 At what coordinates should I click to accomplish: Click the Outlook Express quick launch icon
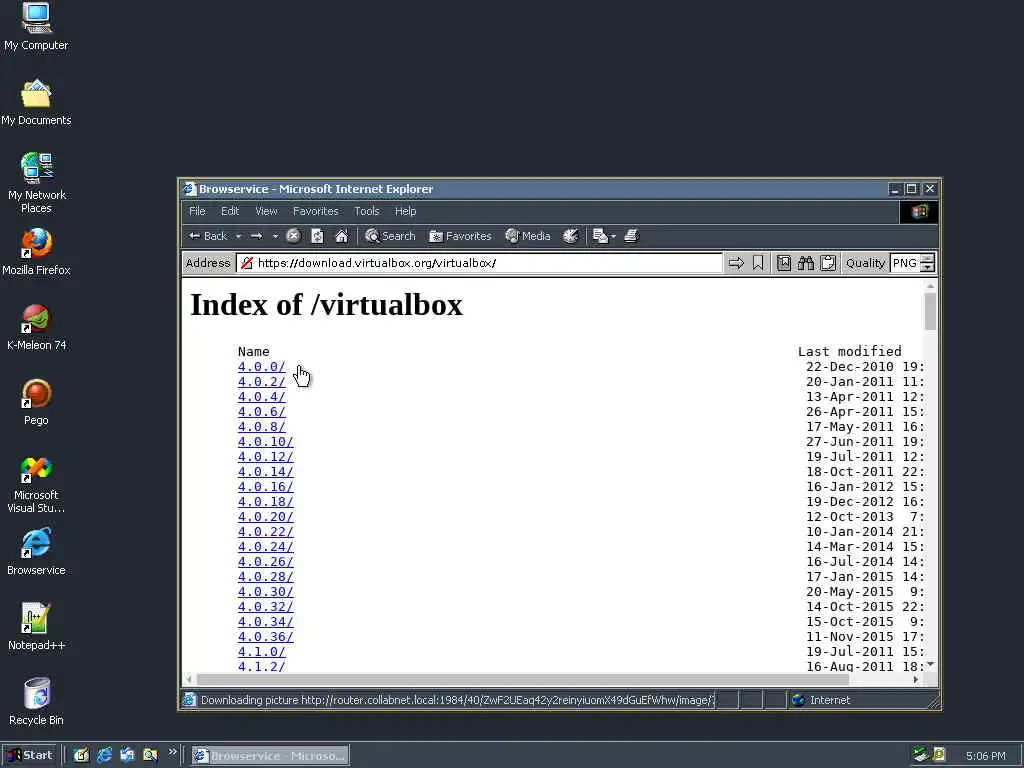pyautogui.click(x=127, y=756)
